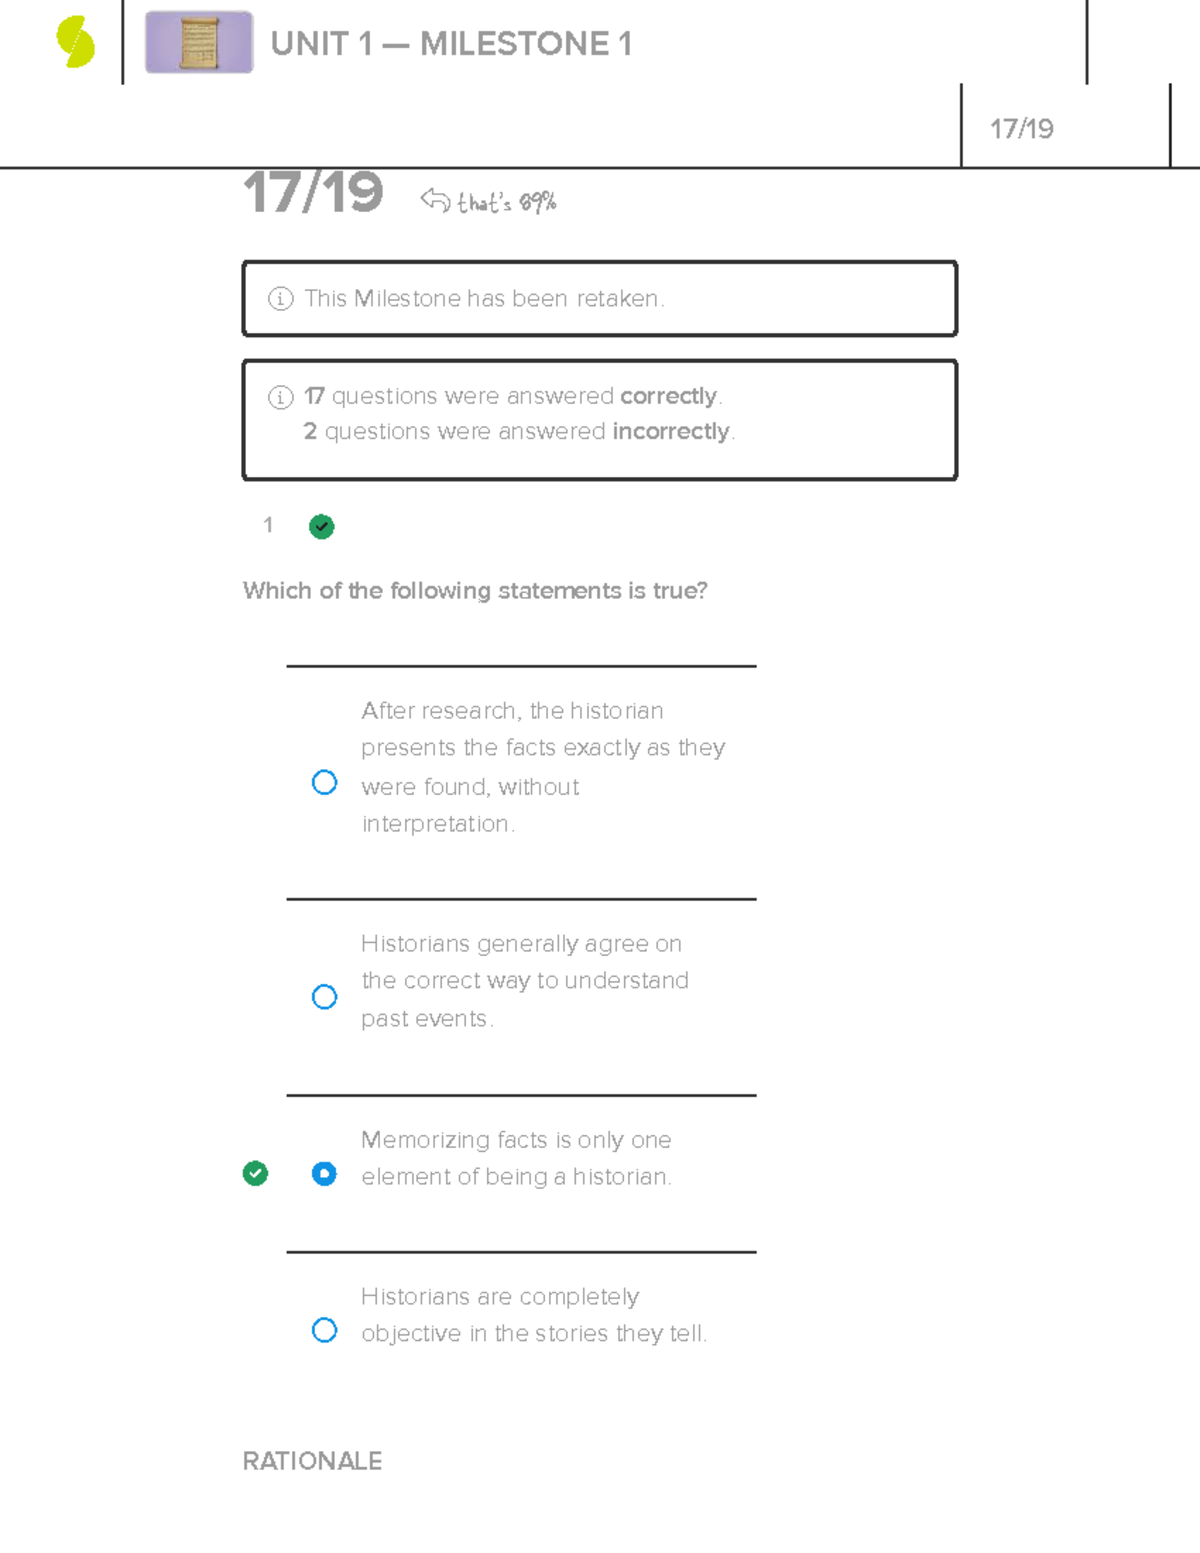The width and height of the screenshot is (1200, 1553).
Task: Click the reply arrow beside "that's 89%"
Action: [435, 200]
